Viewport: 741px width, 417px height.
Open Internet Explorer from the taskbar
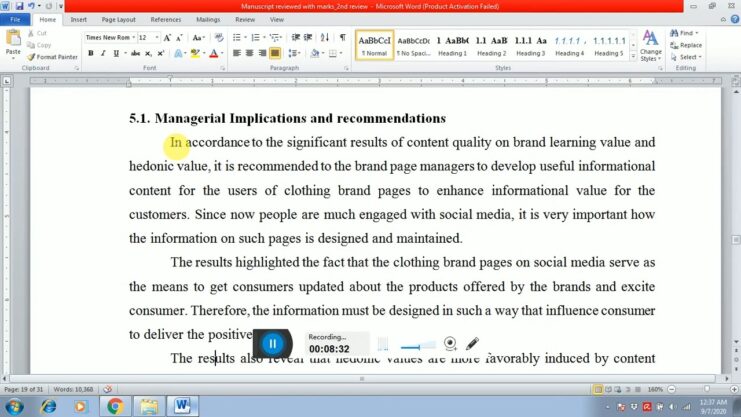click(x=48, y=406)
